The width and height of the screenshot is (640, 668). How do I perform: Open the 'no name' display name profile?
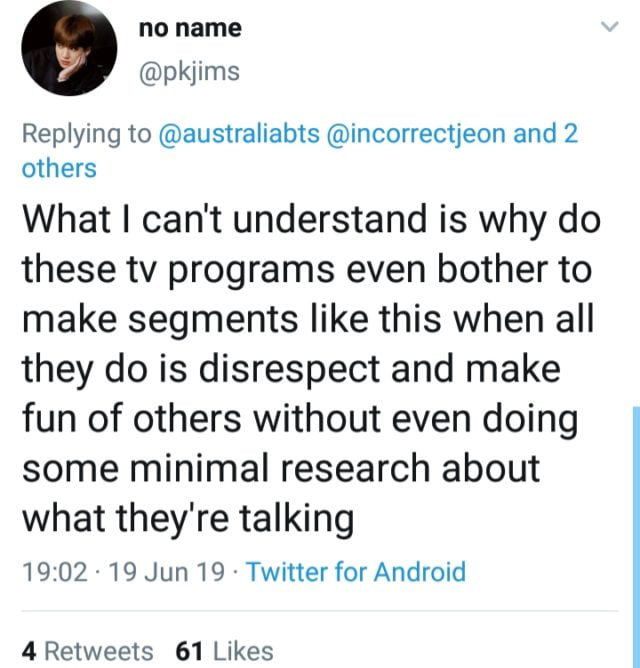[x=189, y=28]
